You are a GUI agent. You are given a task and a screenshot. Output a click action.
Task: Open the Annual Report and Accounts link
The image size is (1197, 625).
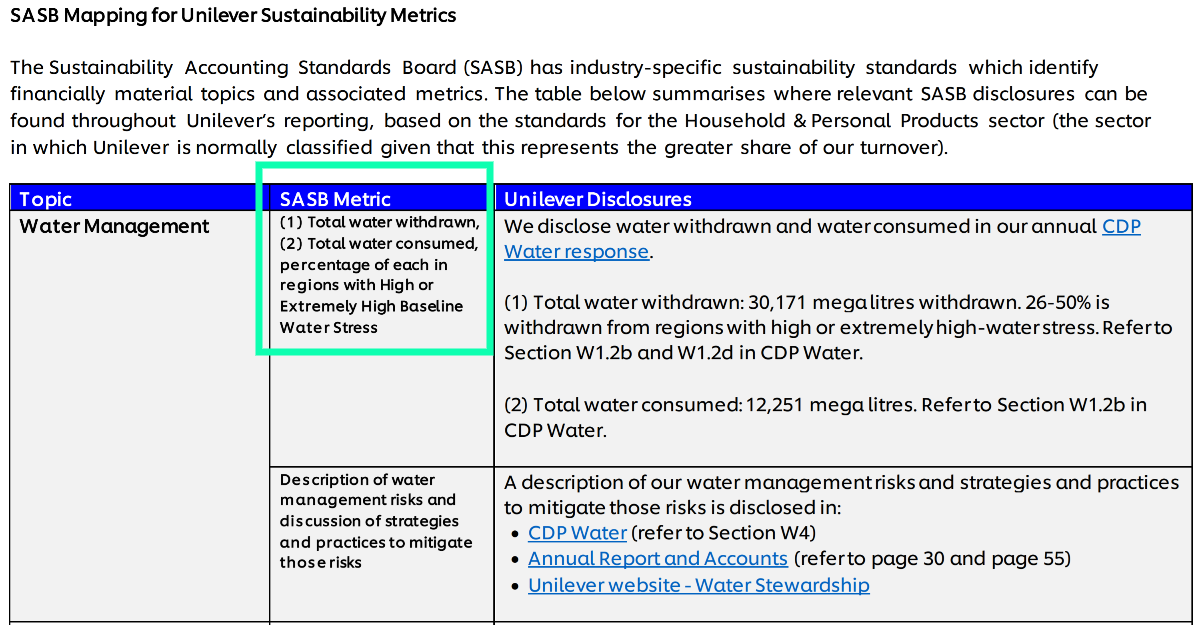pos(657,559)
